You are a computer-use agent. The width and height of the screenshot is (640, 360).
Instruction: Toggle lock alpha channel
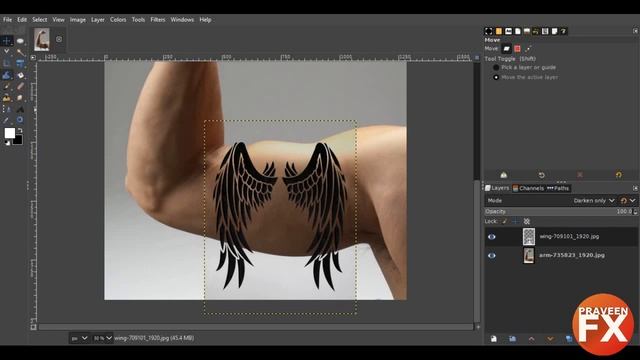point(527,221)
